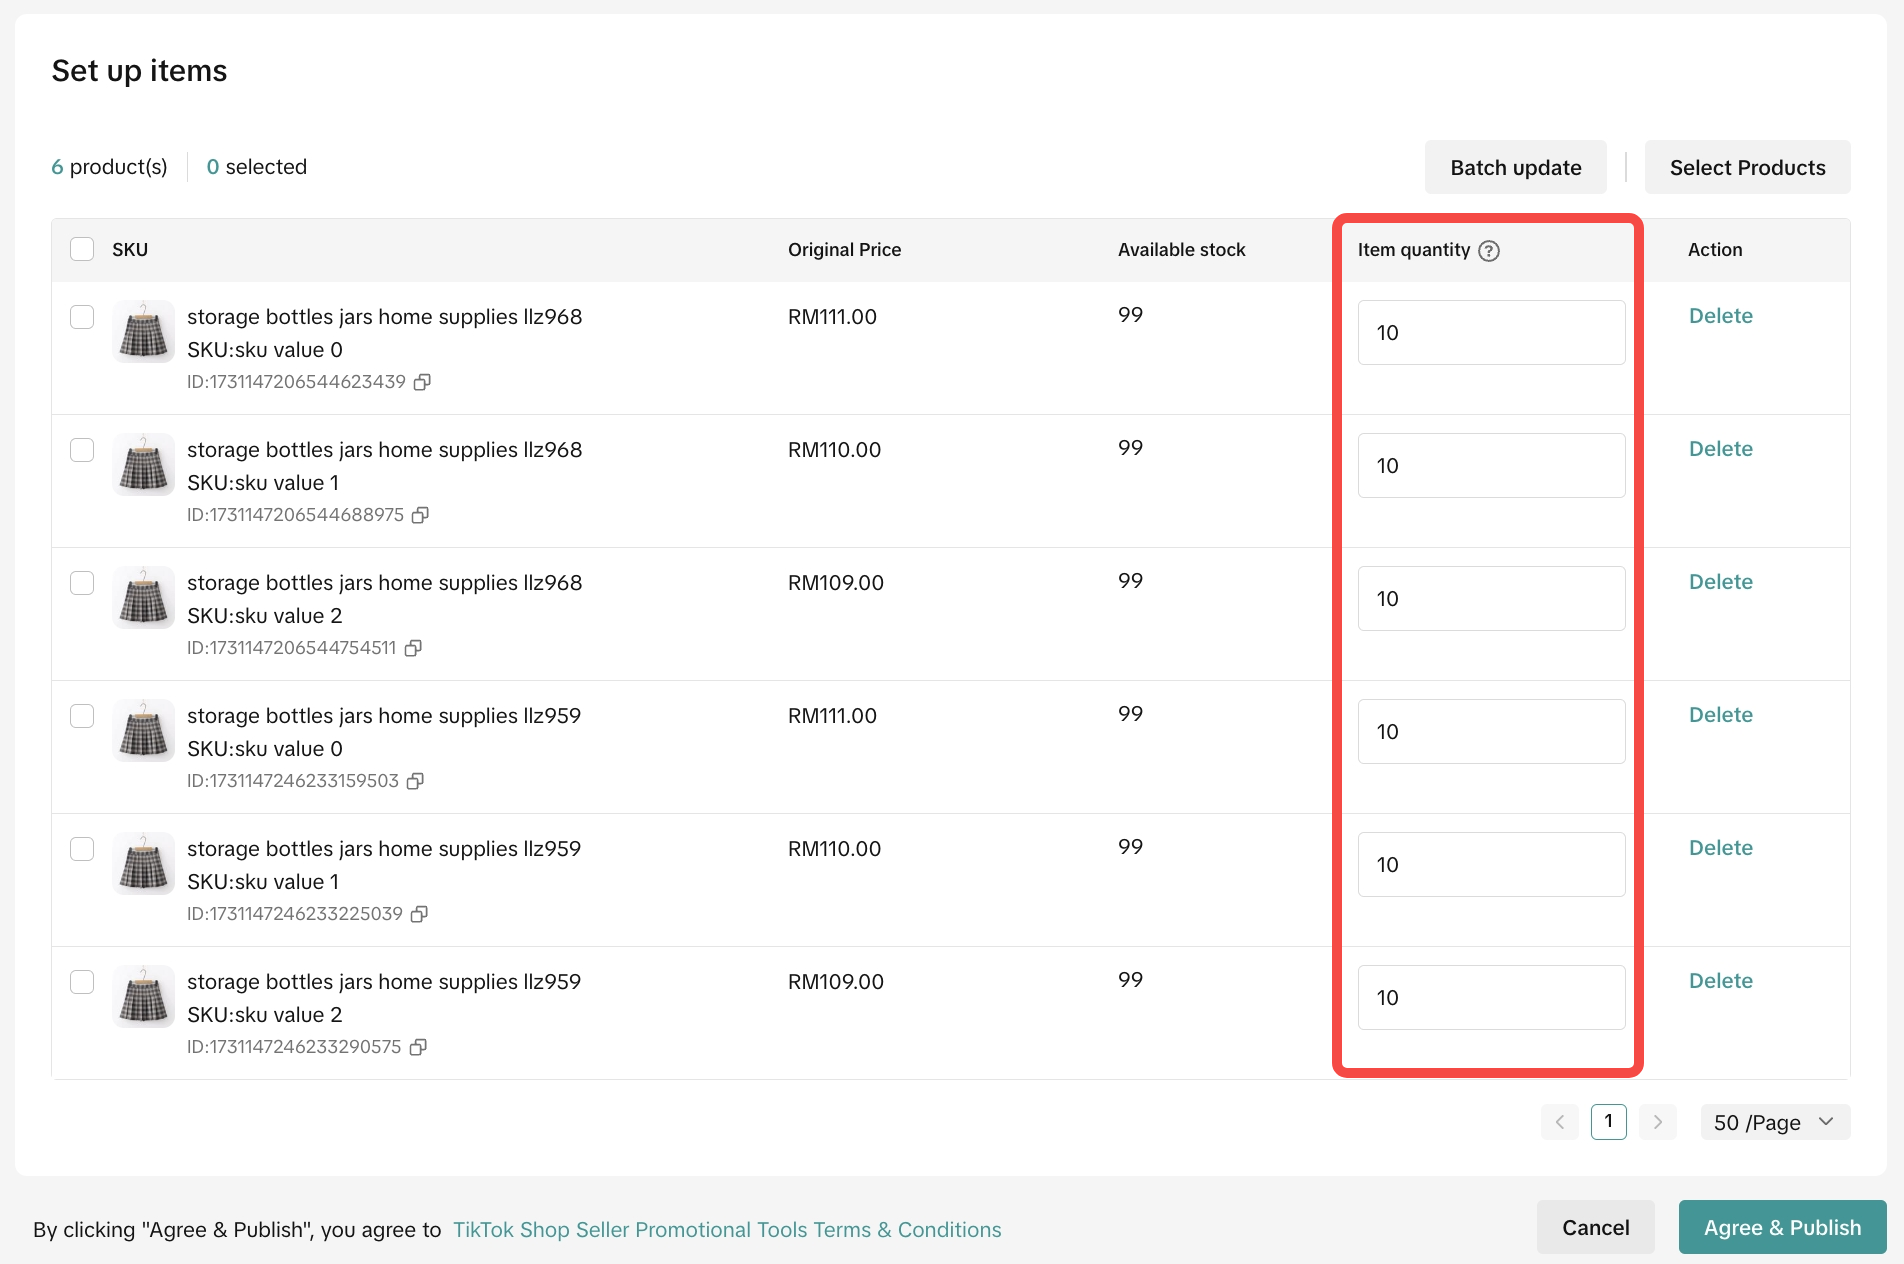Open Select Products

1747,168
